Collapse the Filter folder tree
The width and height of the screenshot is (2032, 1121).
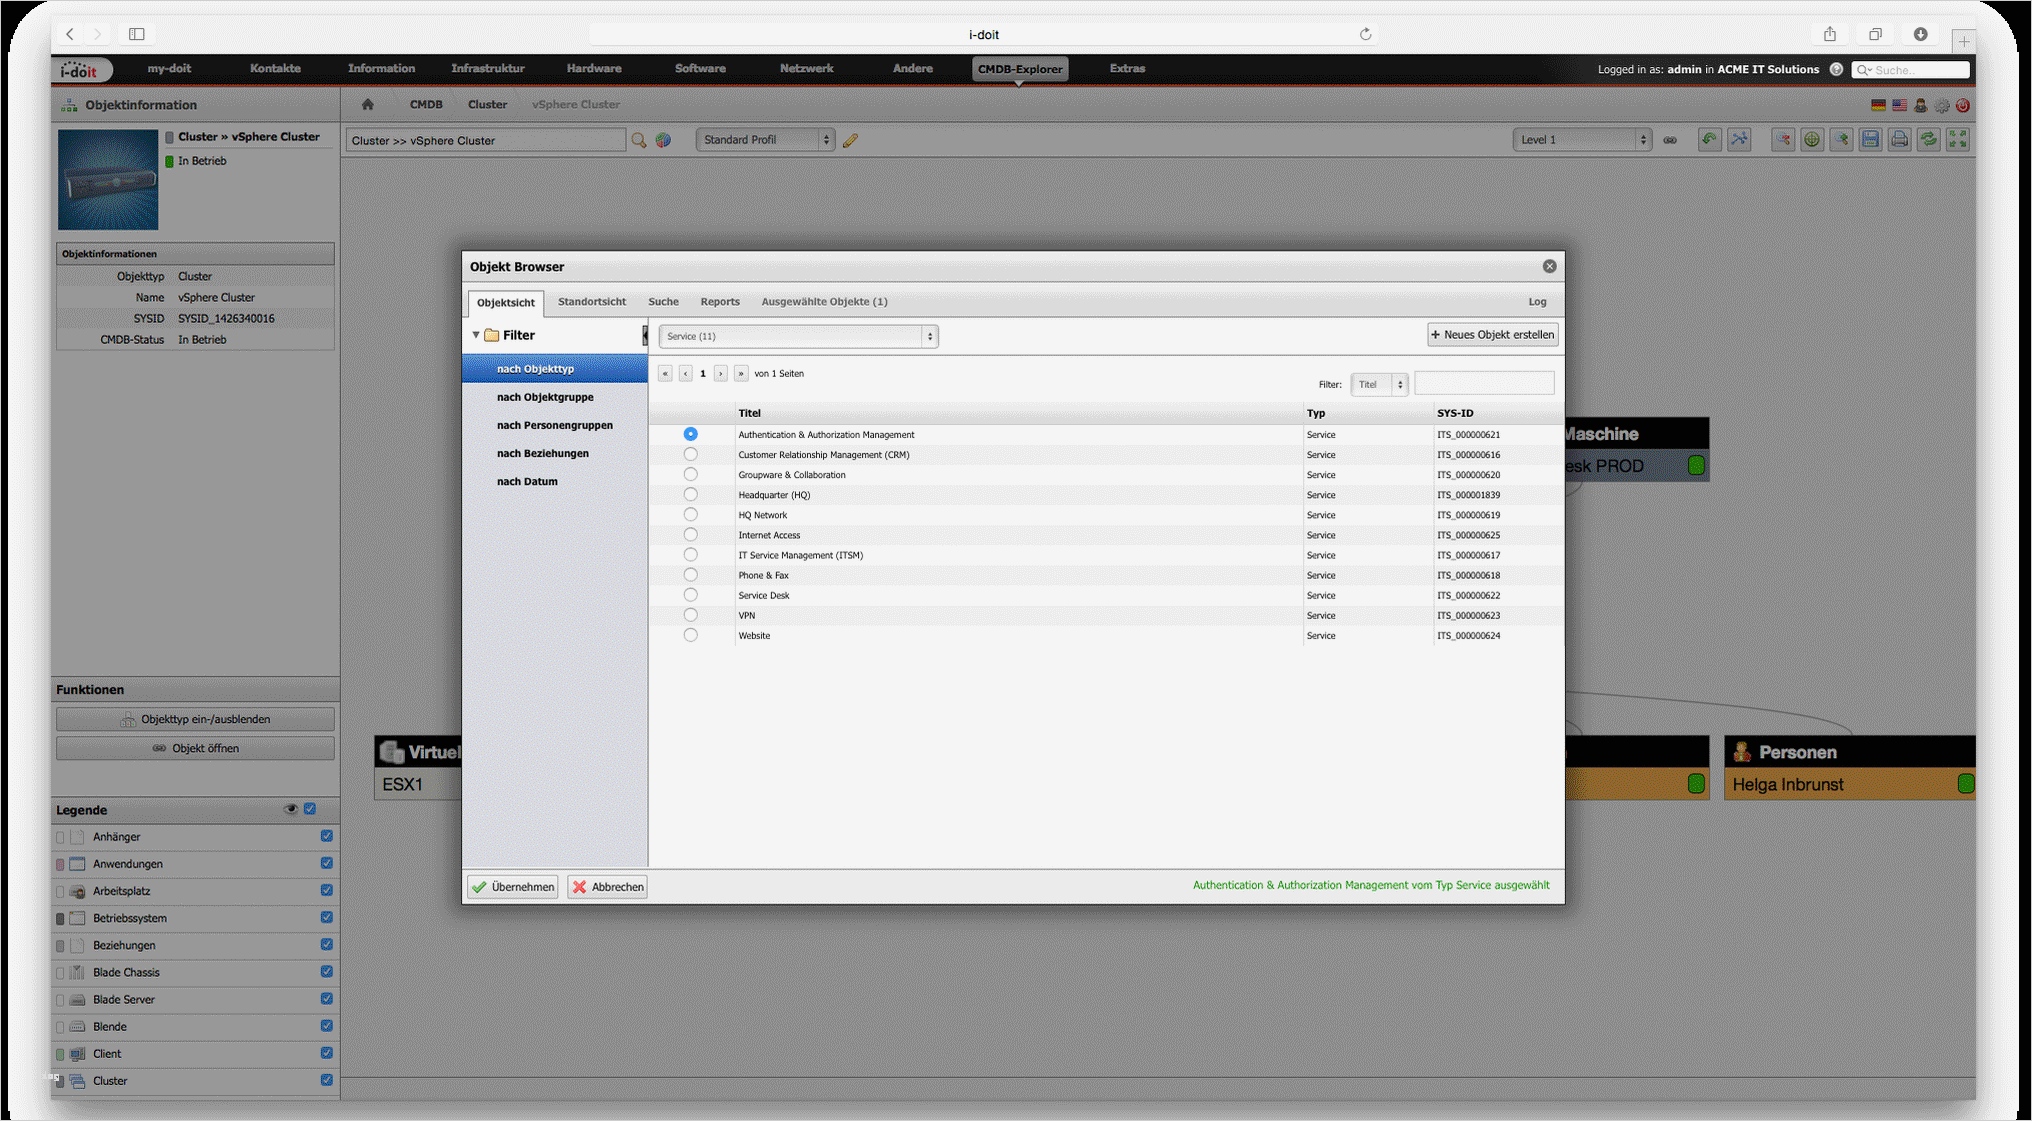tap(476, 335)
